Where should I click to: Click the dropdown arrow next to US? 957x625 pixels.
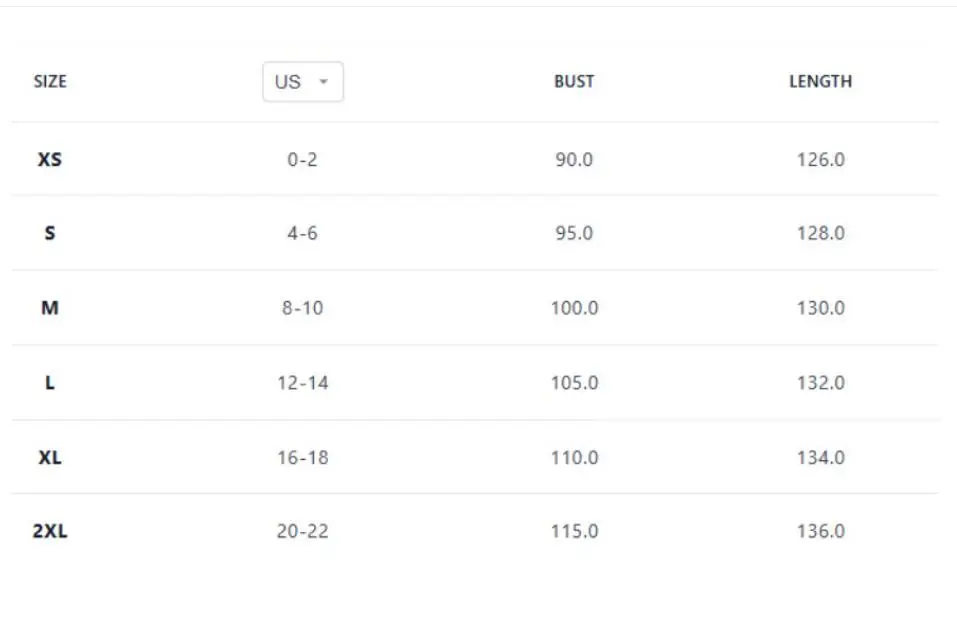tap(323, 81)
